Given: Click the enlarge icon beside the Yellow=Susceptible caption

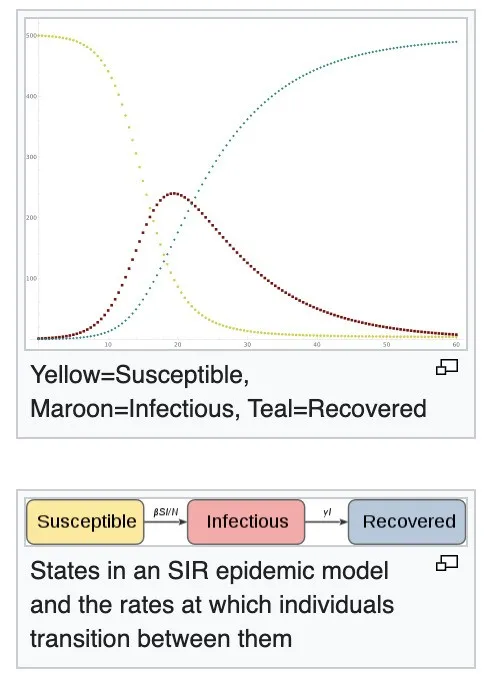Looking at the screenshot, I should (x=447, y=368).
